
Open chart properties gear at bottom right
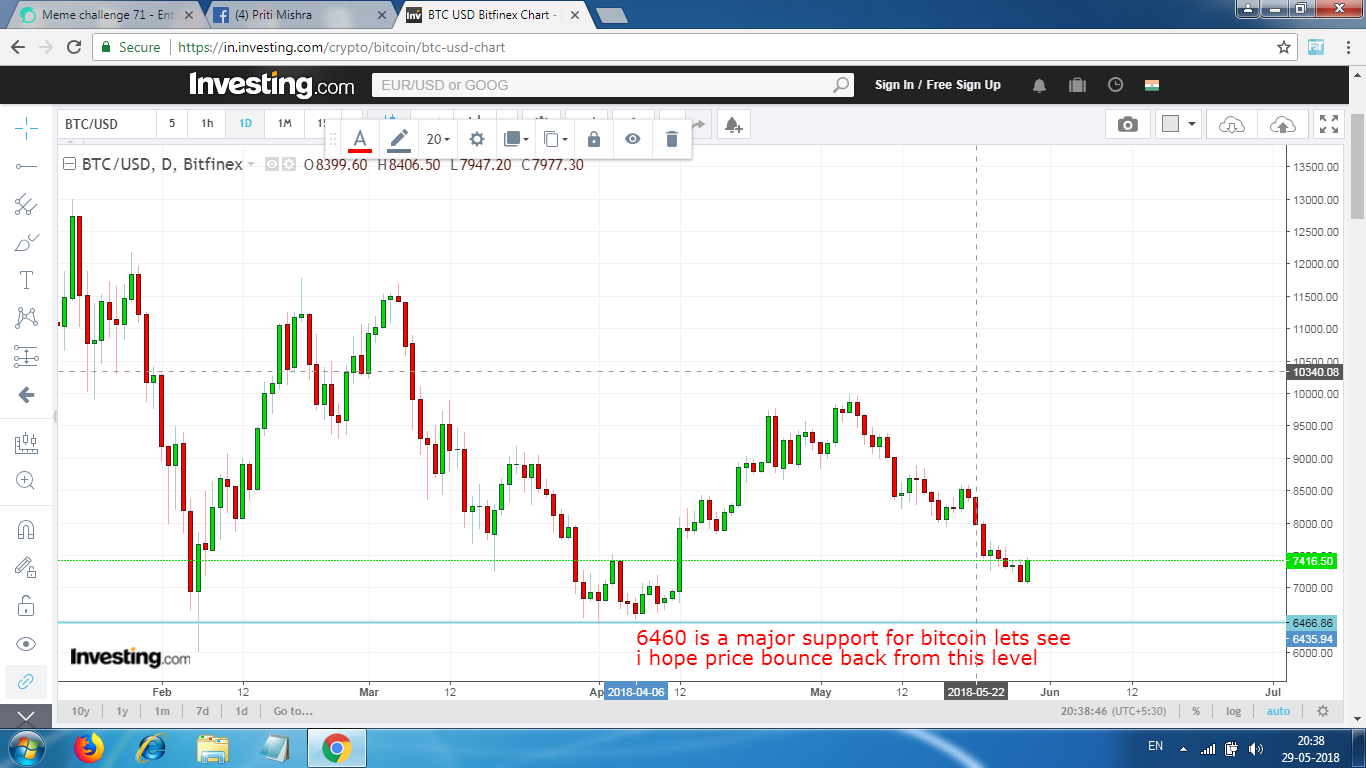[1323, 711]
